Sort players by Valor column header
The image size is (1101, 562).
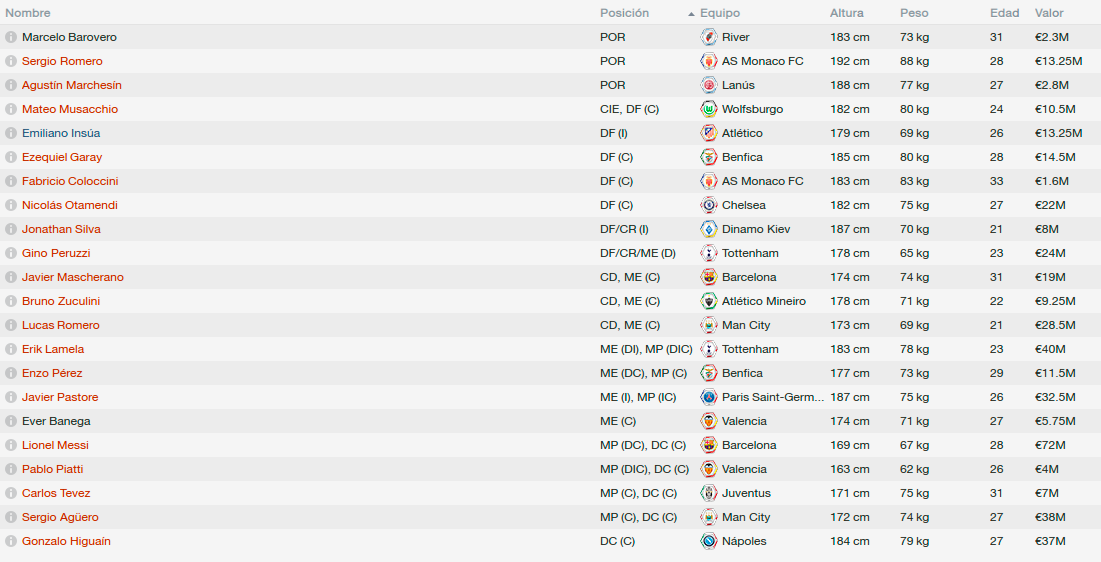[1049, 13]
